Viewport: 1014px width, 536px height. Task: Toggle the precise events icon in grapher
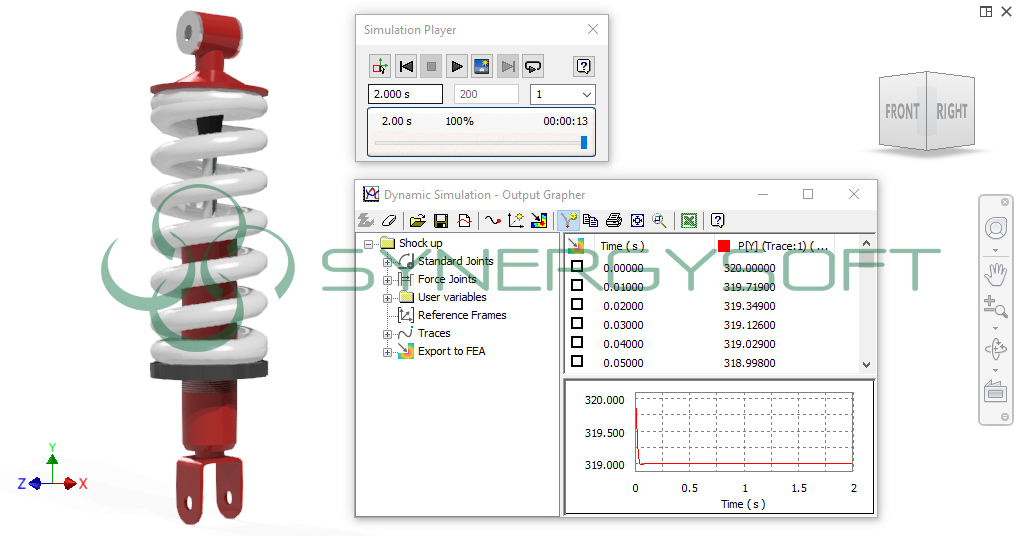568,220
